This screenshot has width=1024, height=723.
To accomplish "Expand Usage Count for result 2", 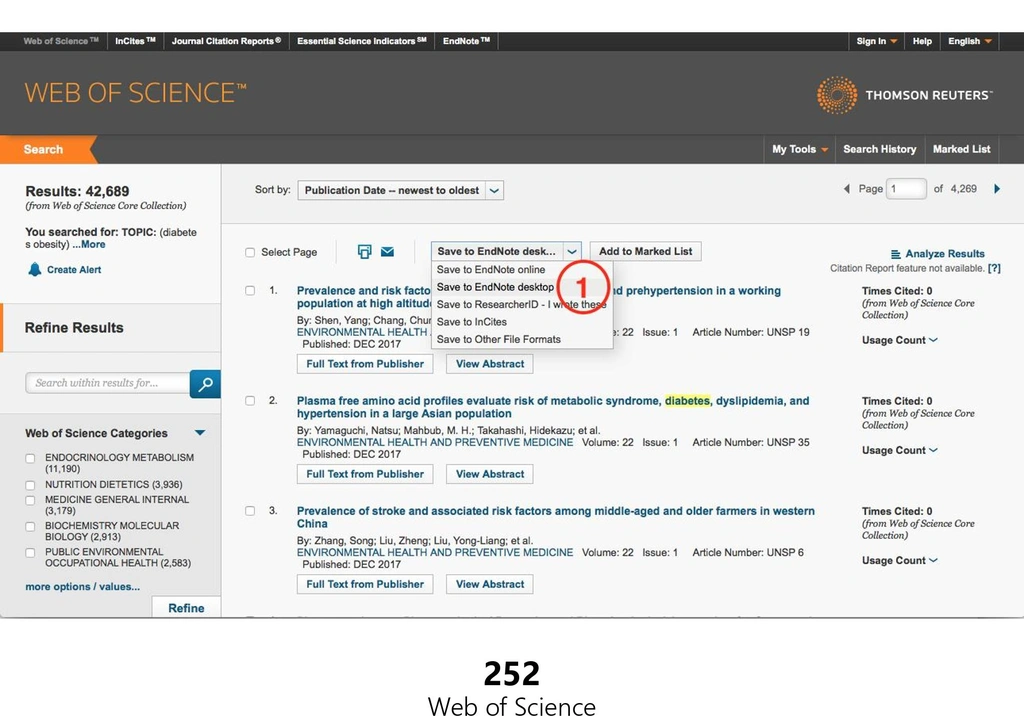I will [899, 450].
